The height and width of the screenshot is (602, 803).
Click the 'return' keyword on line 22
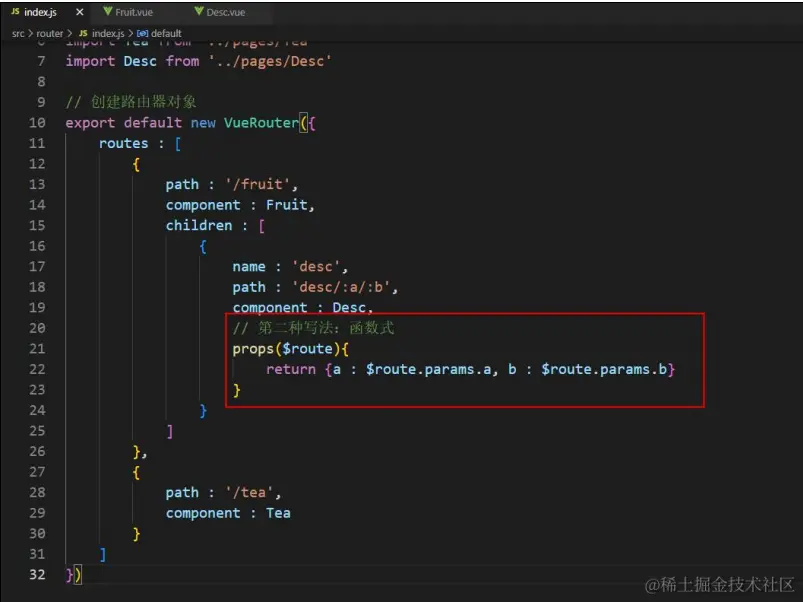coord(291,369)
